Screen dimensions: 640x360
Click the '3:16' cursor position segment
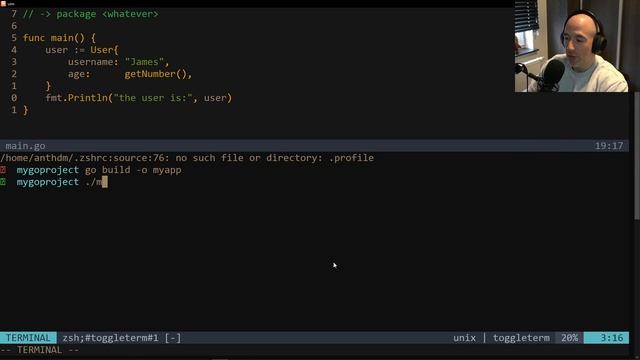607,338
